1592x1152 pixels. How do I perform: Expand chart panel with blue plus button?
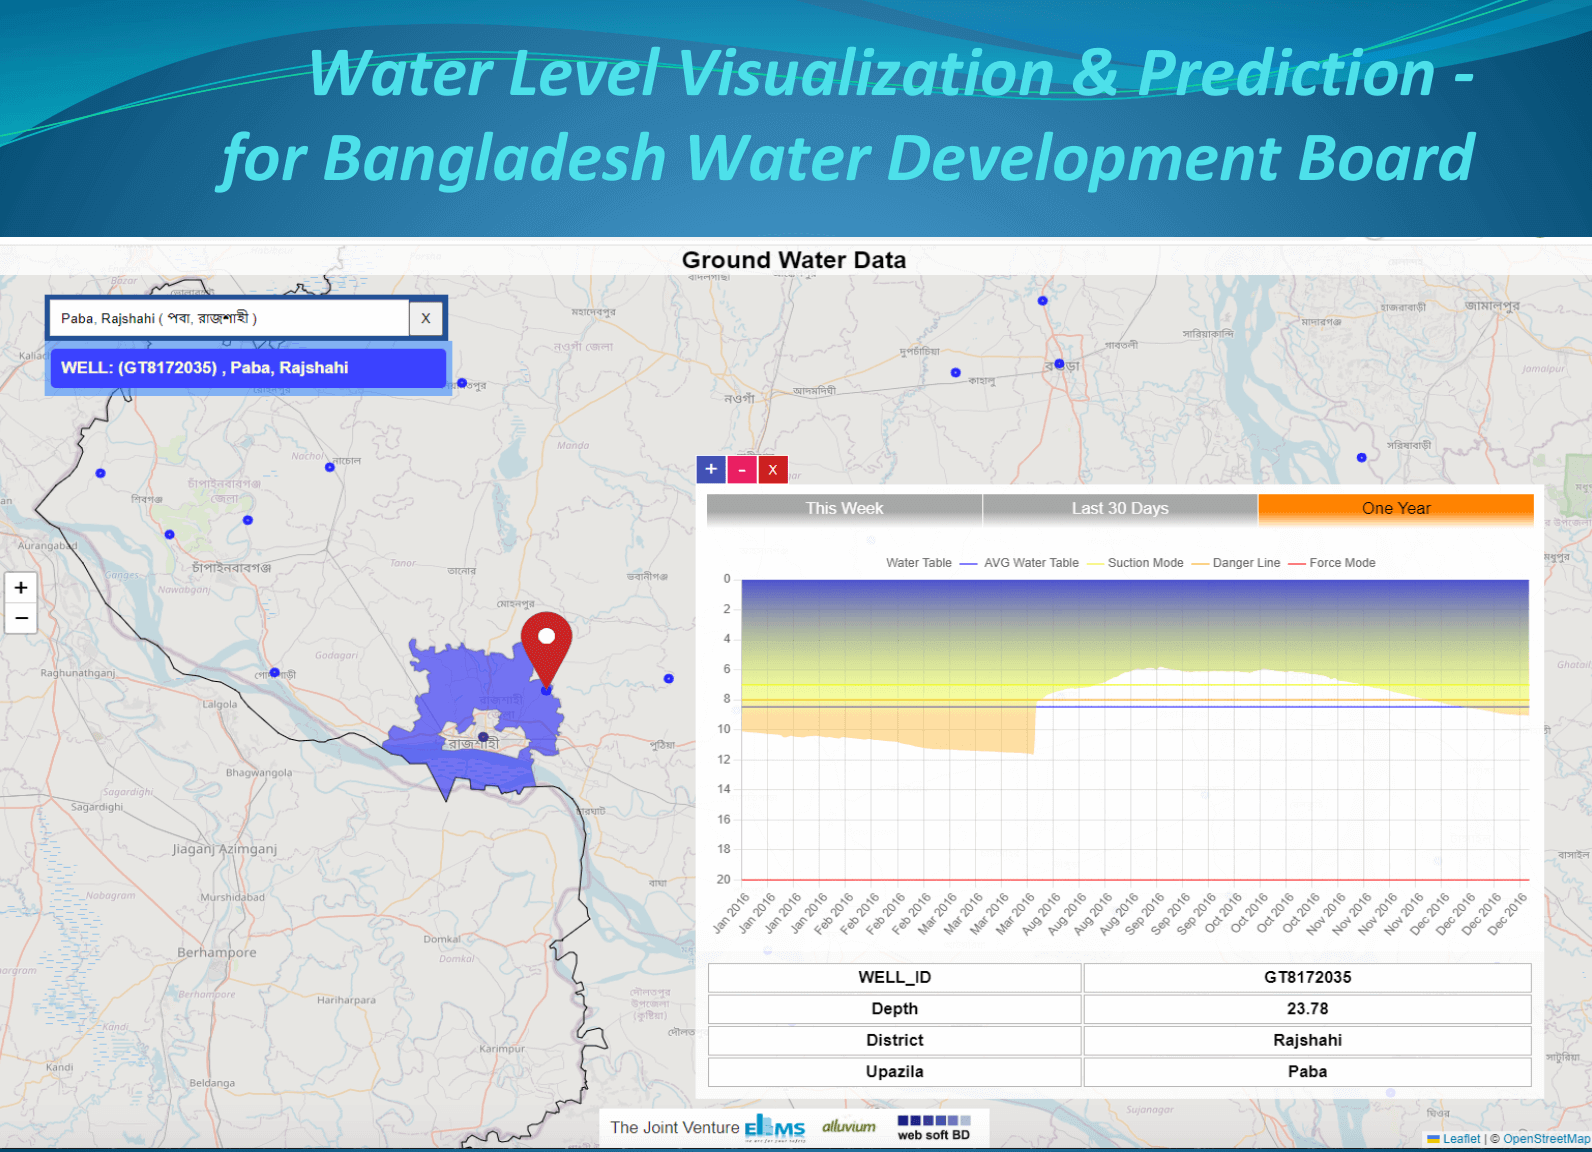click(x=711, y=469)
